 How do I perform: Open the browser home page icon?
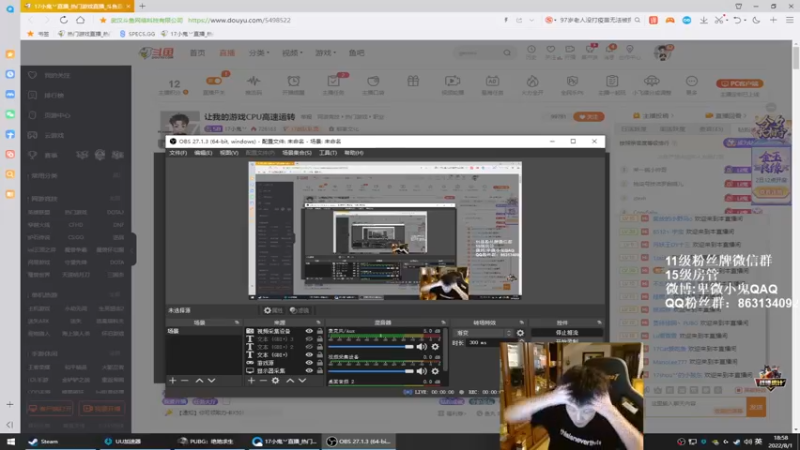click(81, 20)
